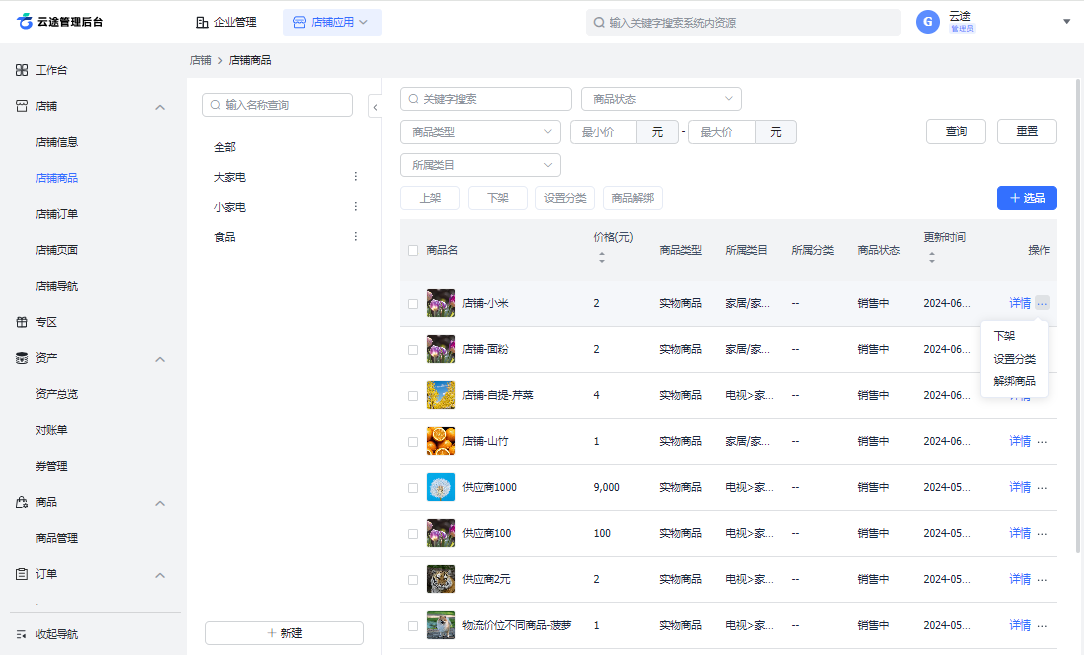The image size is (1084, 655).
Task: Select the 店铺-山竹 row checkbox
Action: tap(413, 442)
